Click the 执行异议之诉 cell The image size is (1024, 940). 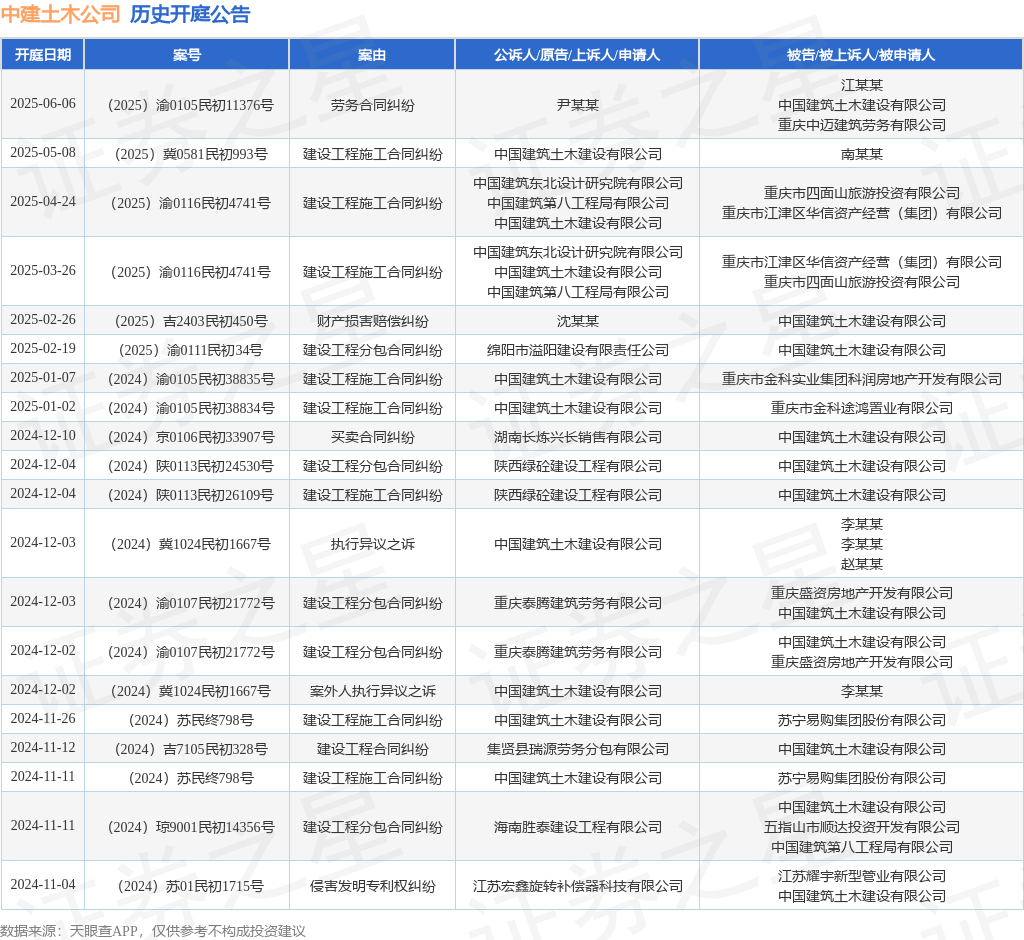click(372, 544)
